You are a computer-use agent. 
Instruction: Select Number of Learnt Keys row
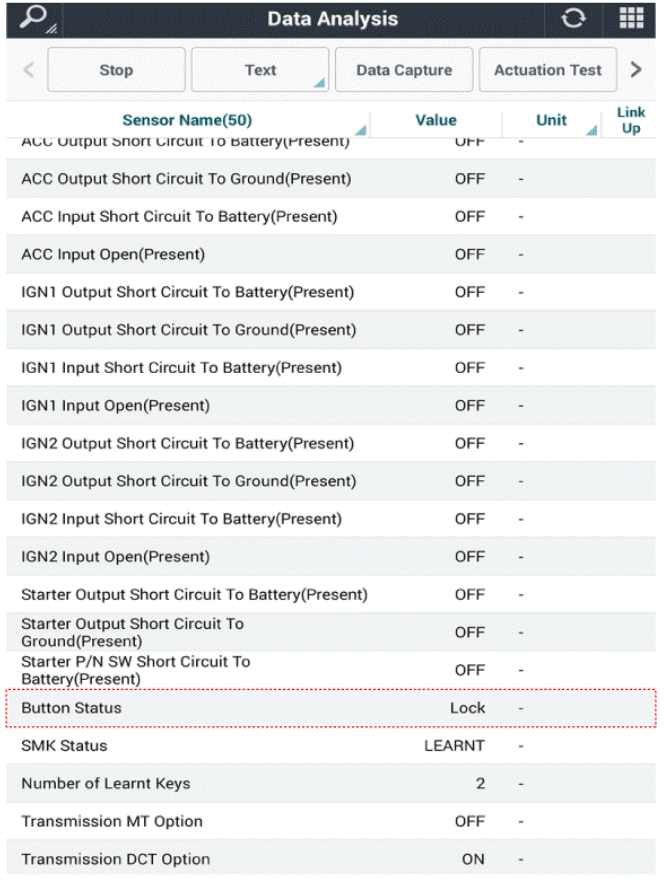(331, 783)
